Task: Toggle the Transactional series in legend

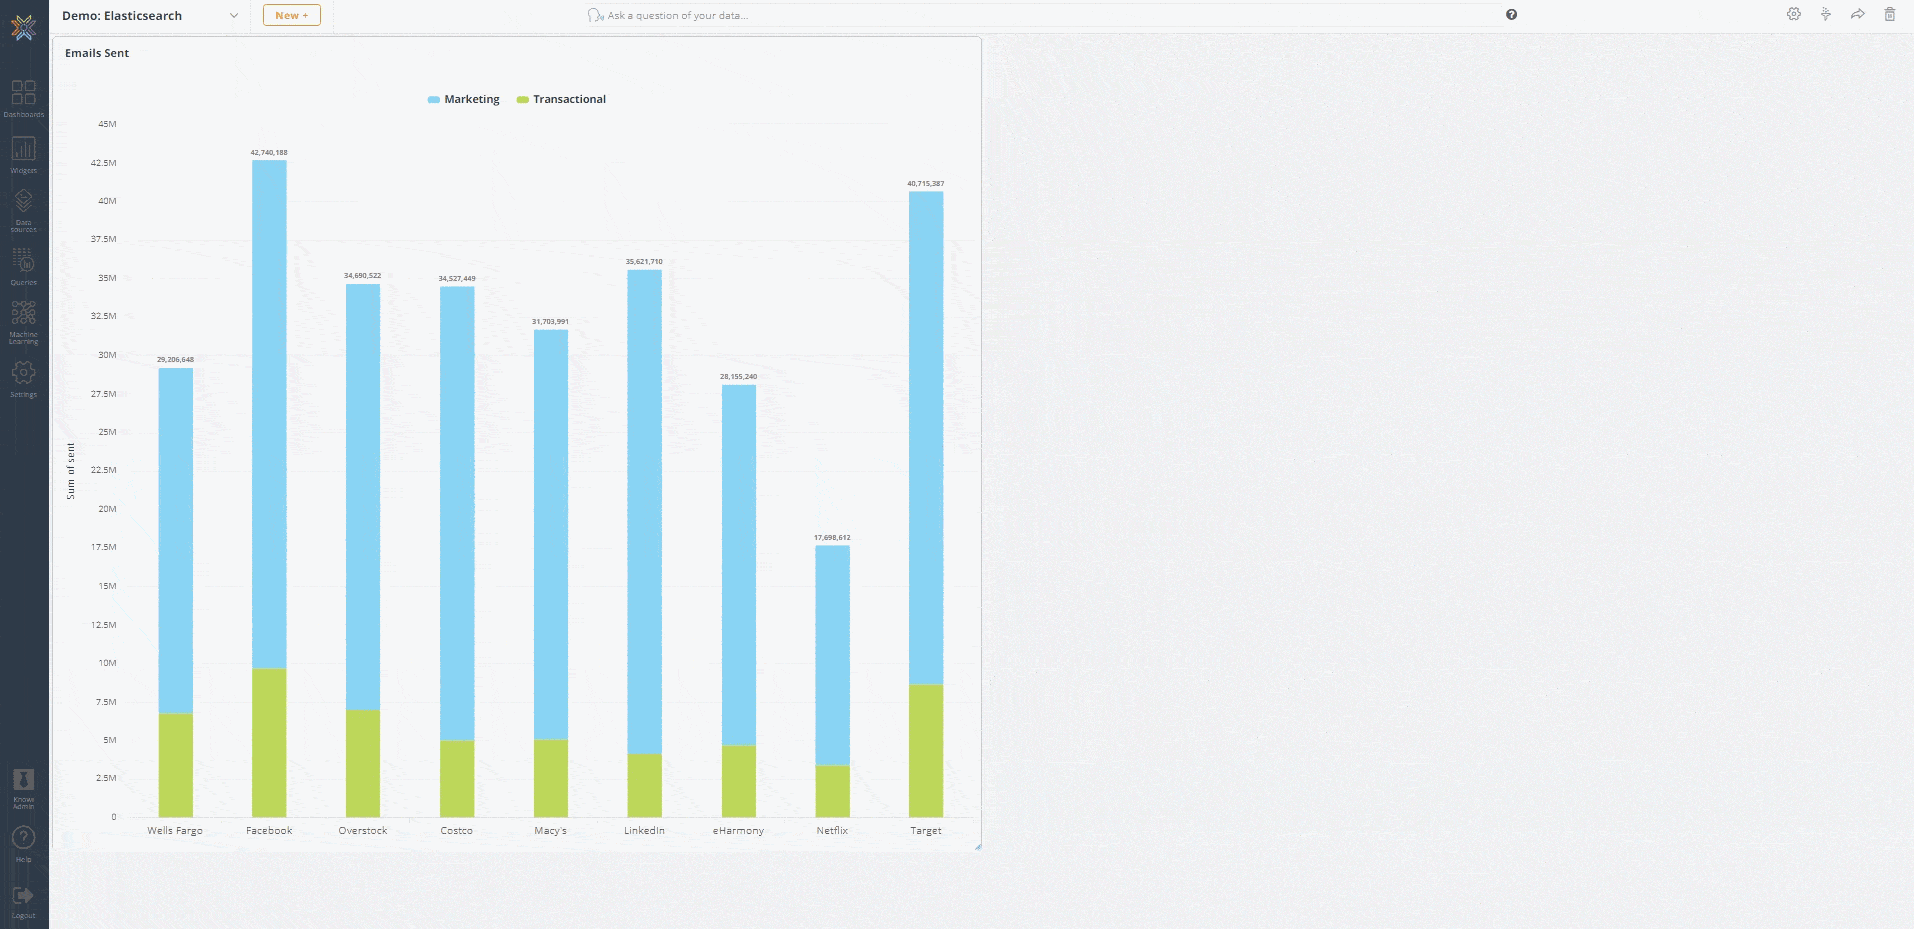Action: click(x=561, y=99)
